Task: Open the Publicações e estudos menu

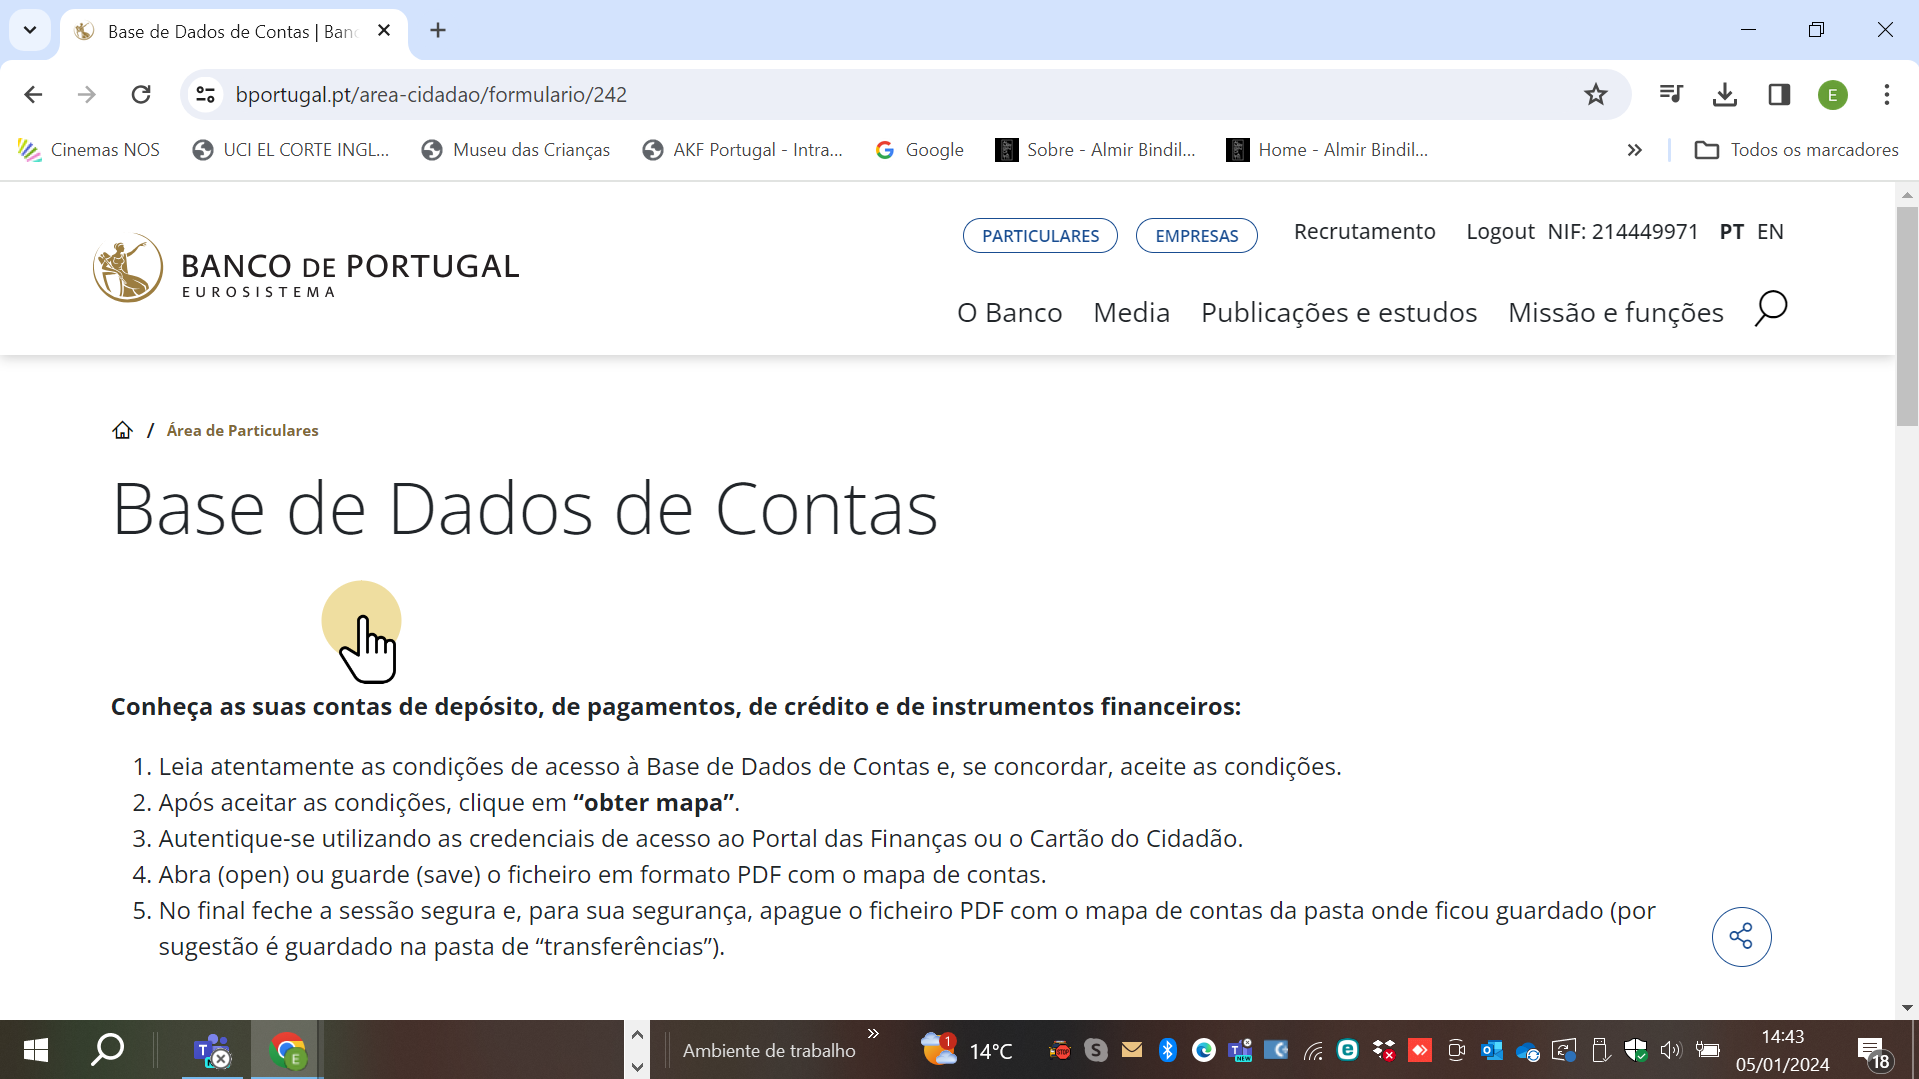Action: [x=1338, y=313]
